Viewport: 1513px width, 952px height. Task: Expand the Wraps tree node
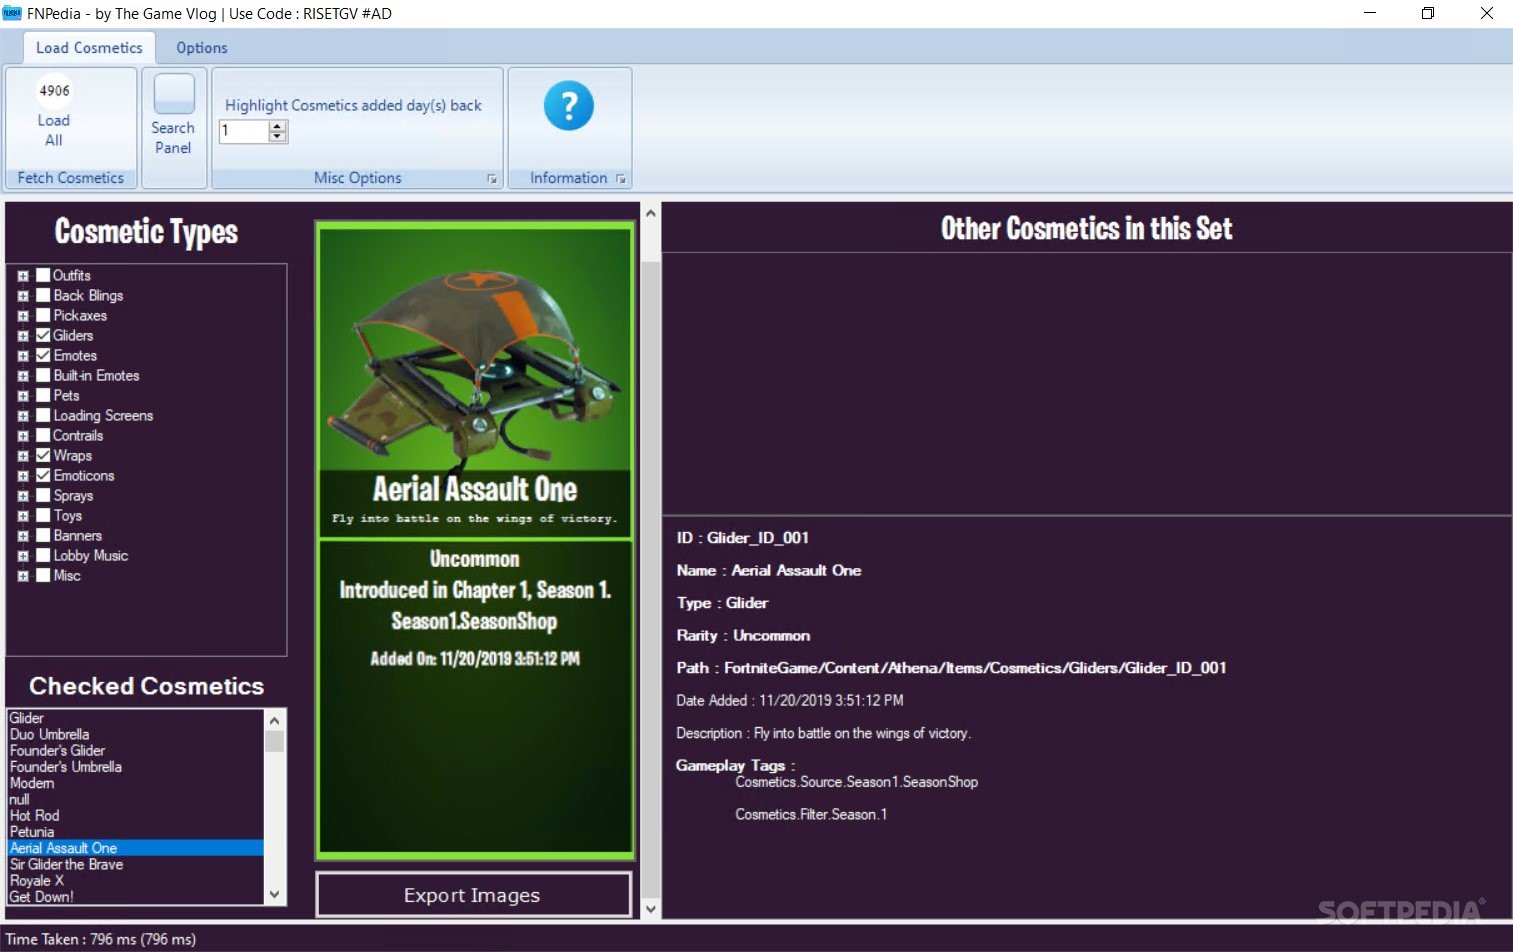(23, 456)
